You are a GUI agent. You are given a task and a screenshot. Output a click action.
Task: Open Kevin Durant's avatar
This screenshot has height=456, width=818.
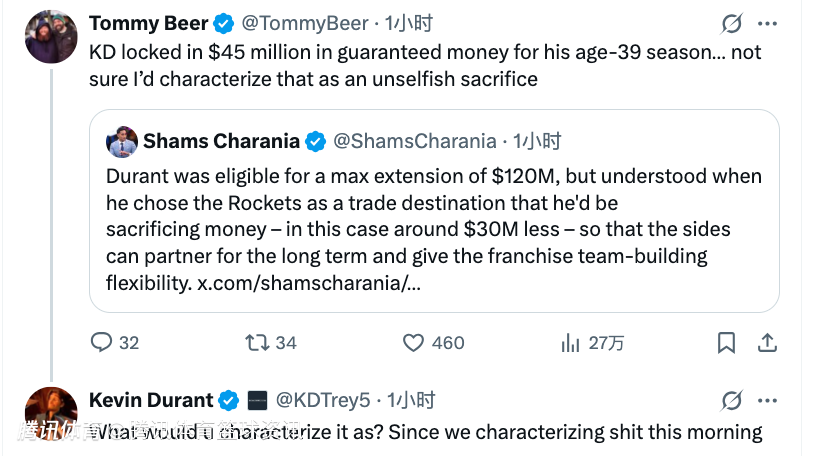[51, 412]
